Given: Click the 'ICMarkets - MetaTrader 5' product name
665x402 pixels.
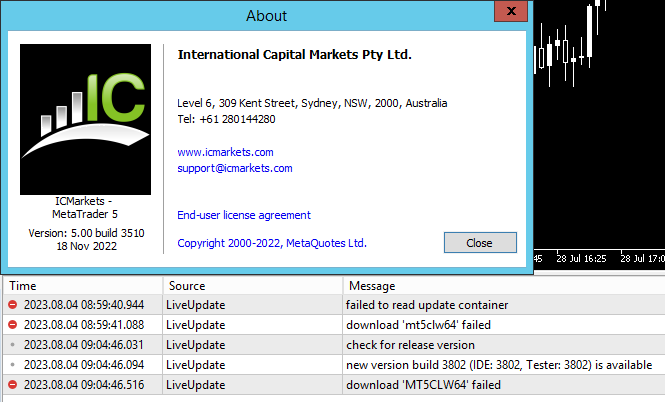Looking at the screenshot, I should (84, 208).
